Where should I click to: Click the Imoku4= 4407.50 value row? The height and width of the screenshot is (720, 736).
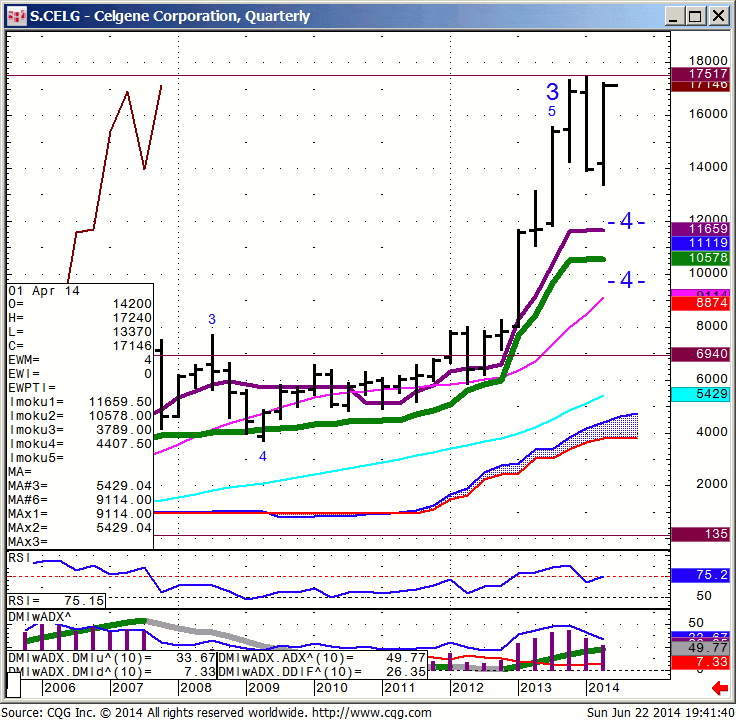click(x=80, y=444)
